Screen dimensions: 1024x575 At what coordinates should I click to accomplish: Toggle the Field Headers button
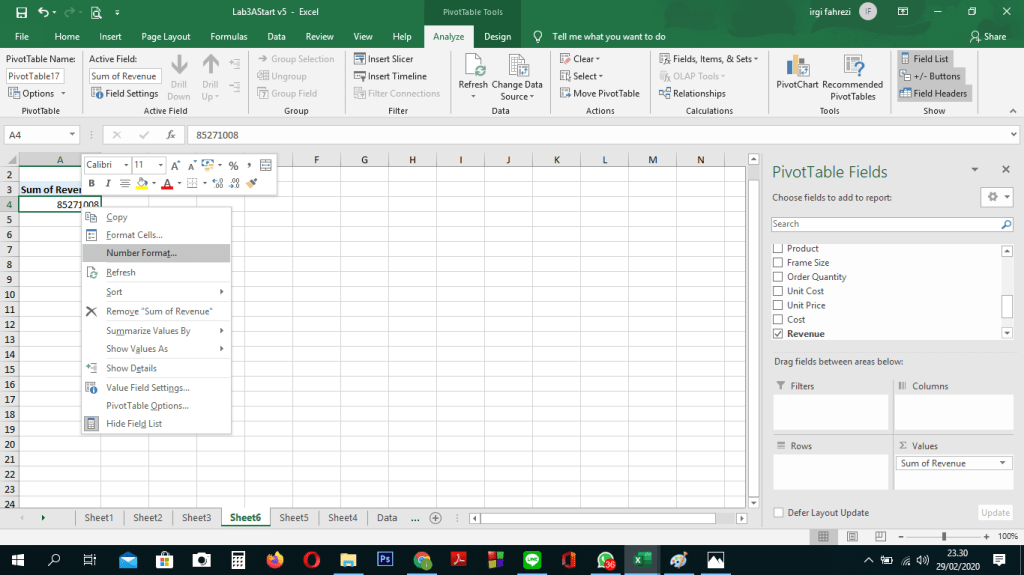[x=933, y=94]
